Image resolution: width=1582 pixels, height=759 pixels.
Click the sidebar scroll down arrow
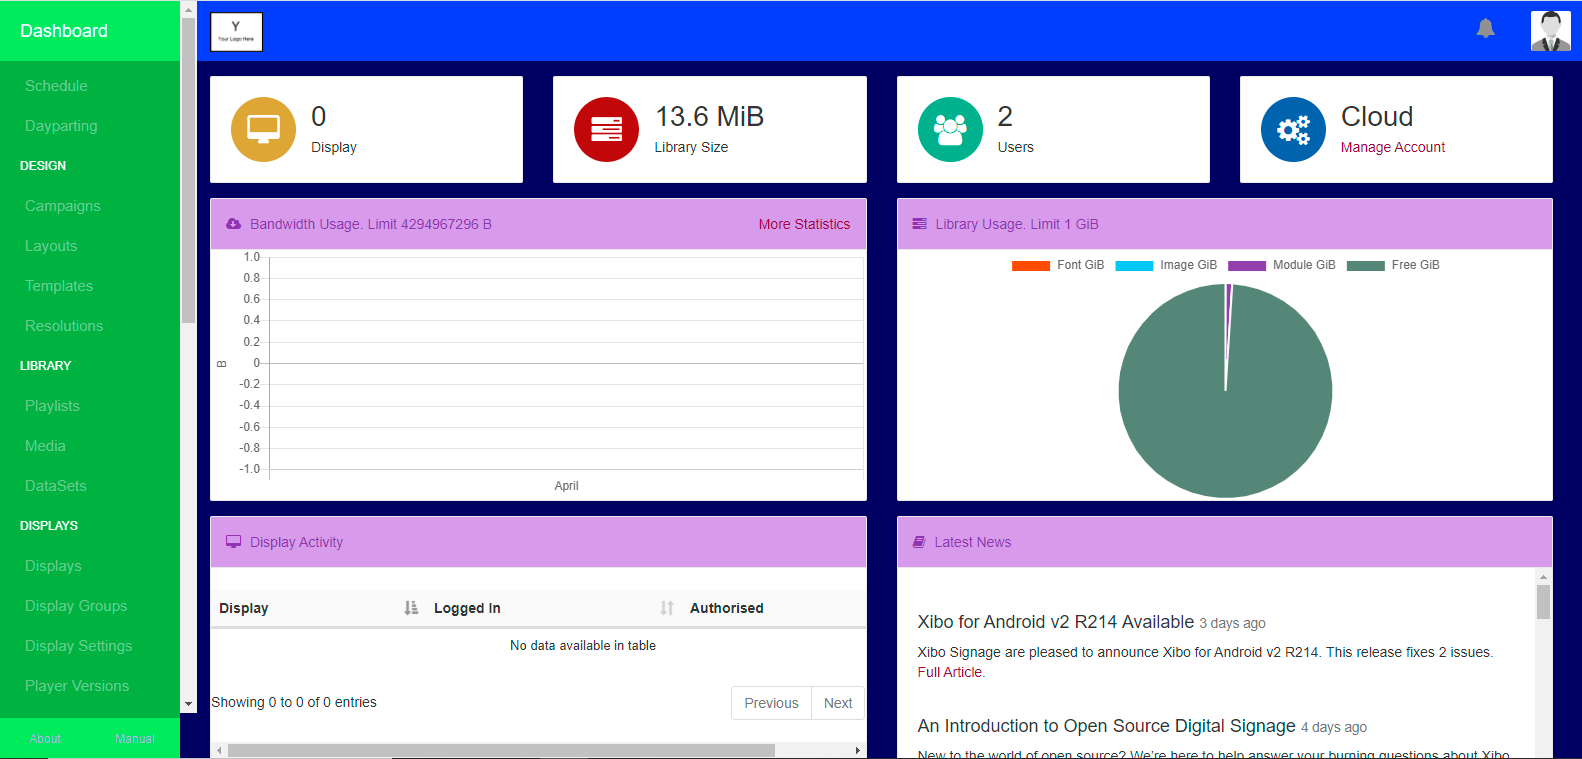click(x=188, y=704)
